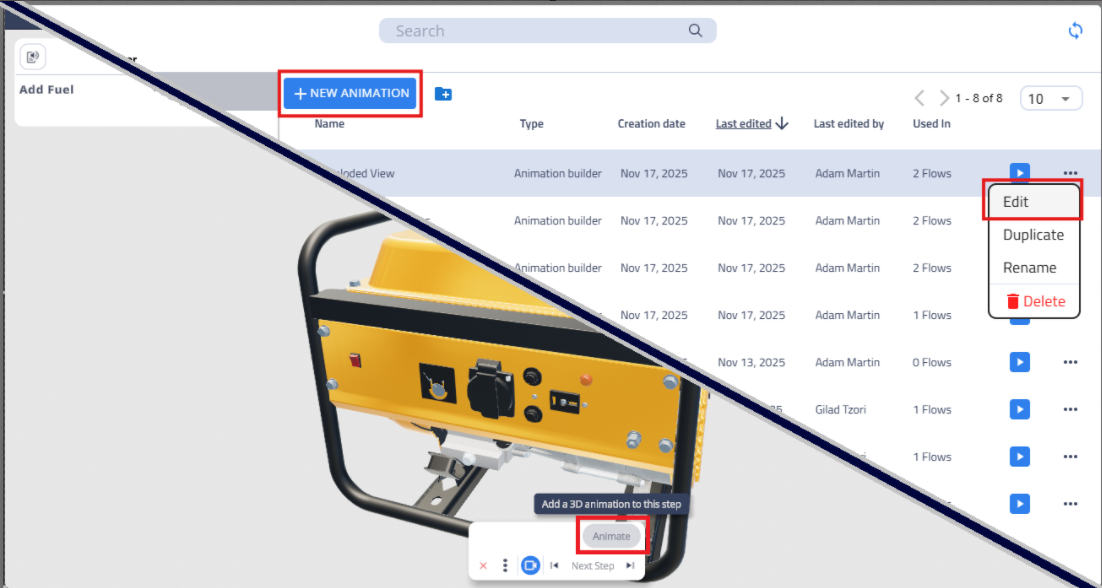Toggle the blue camera icon in step toolbar

coord(530,566)
